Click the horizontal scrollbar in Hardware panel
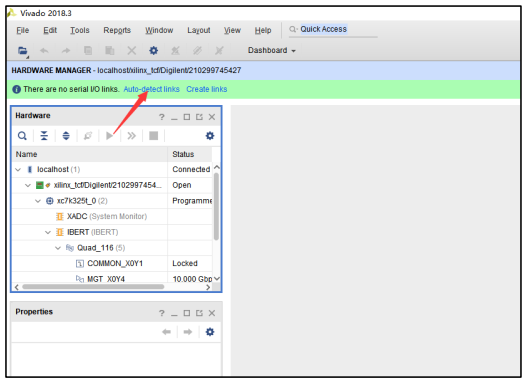 (93, 287)
